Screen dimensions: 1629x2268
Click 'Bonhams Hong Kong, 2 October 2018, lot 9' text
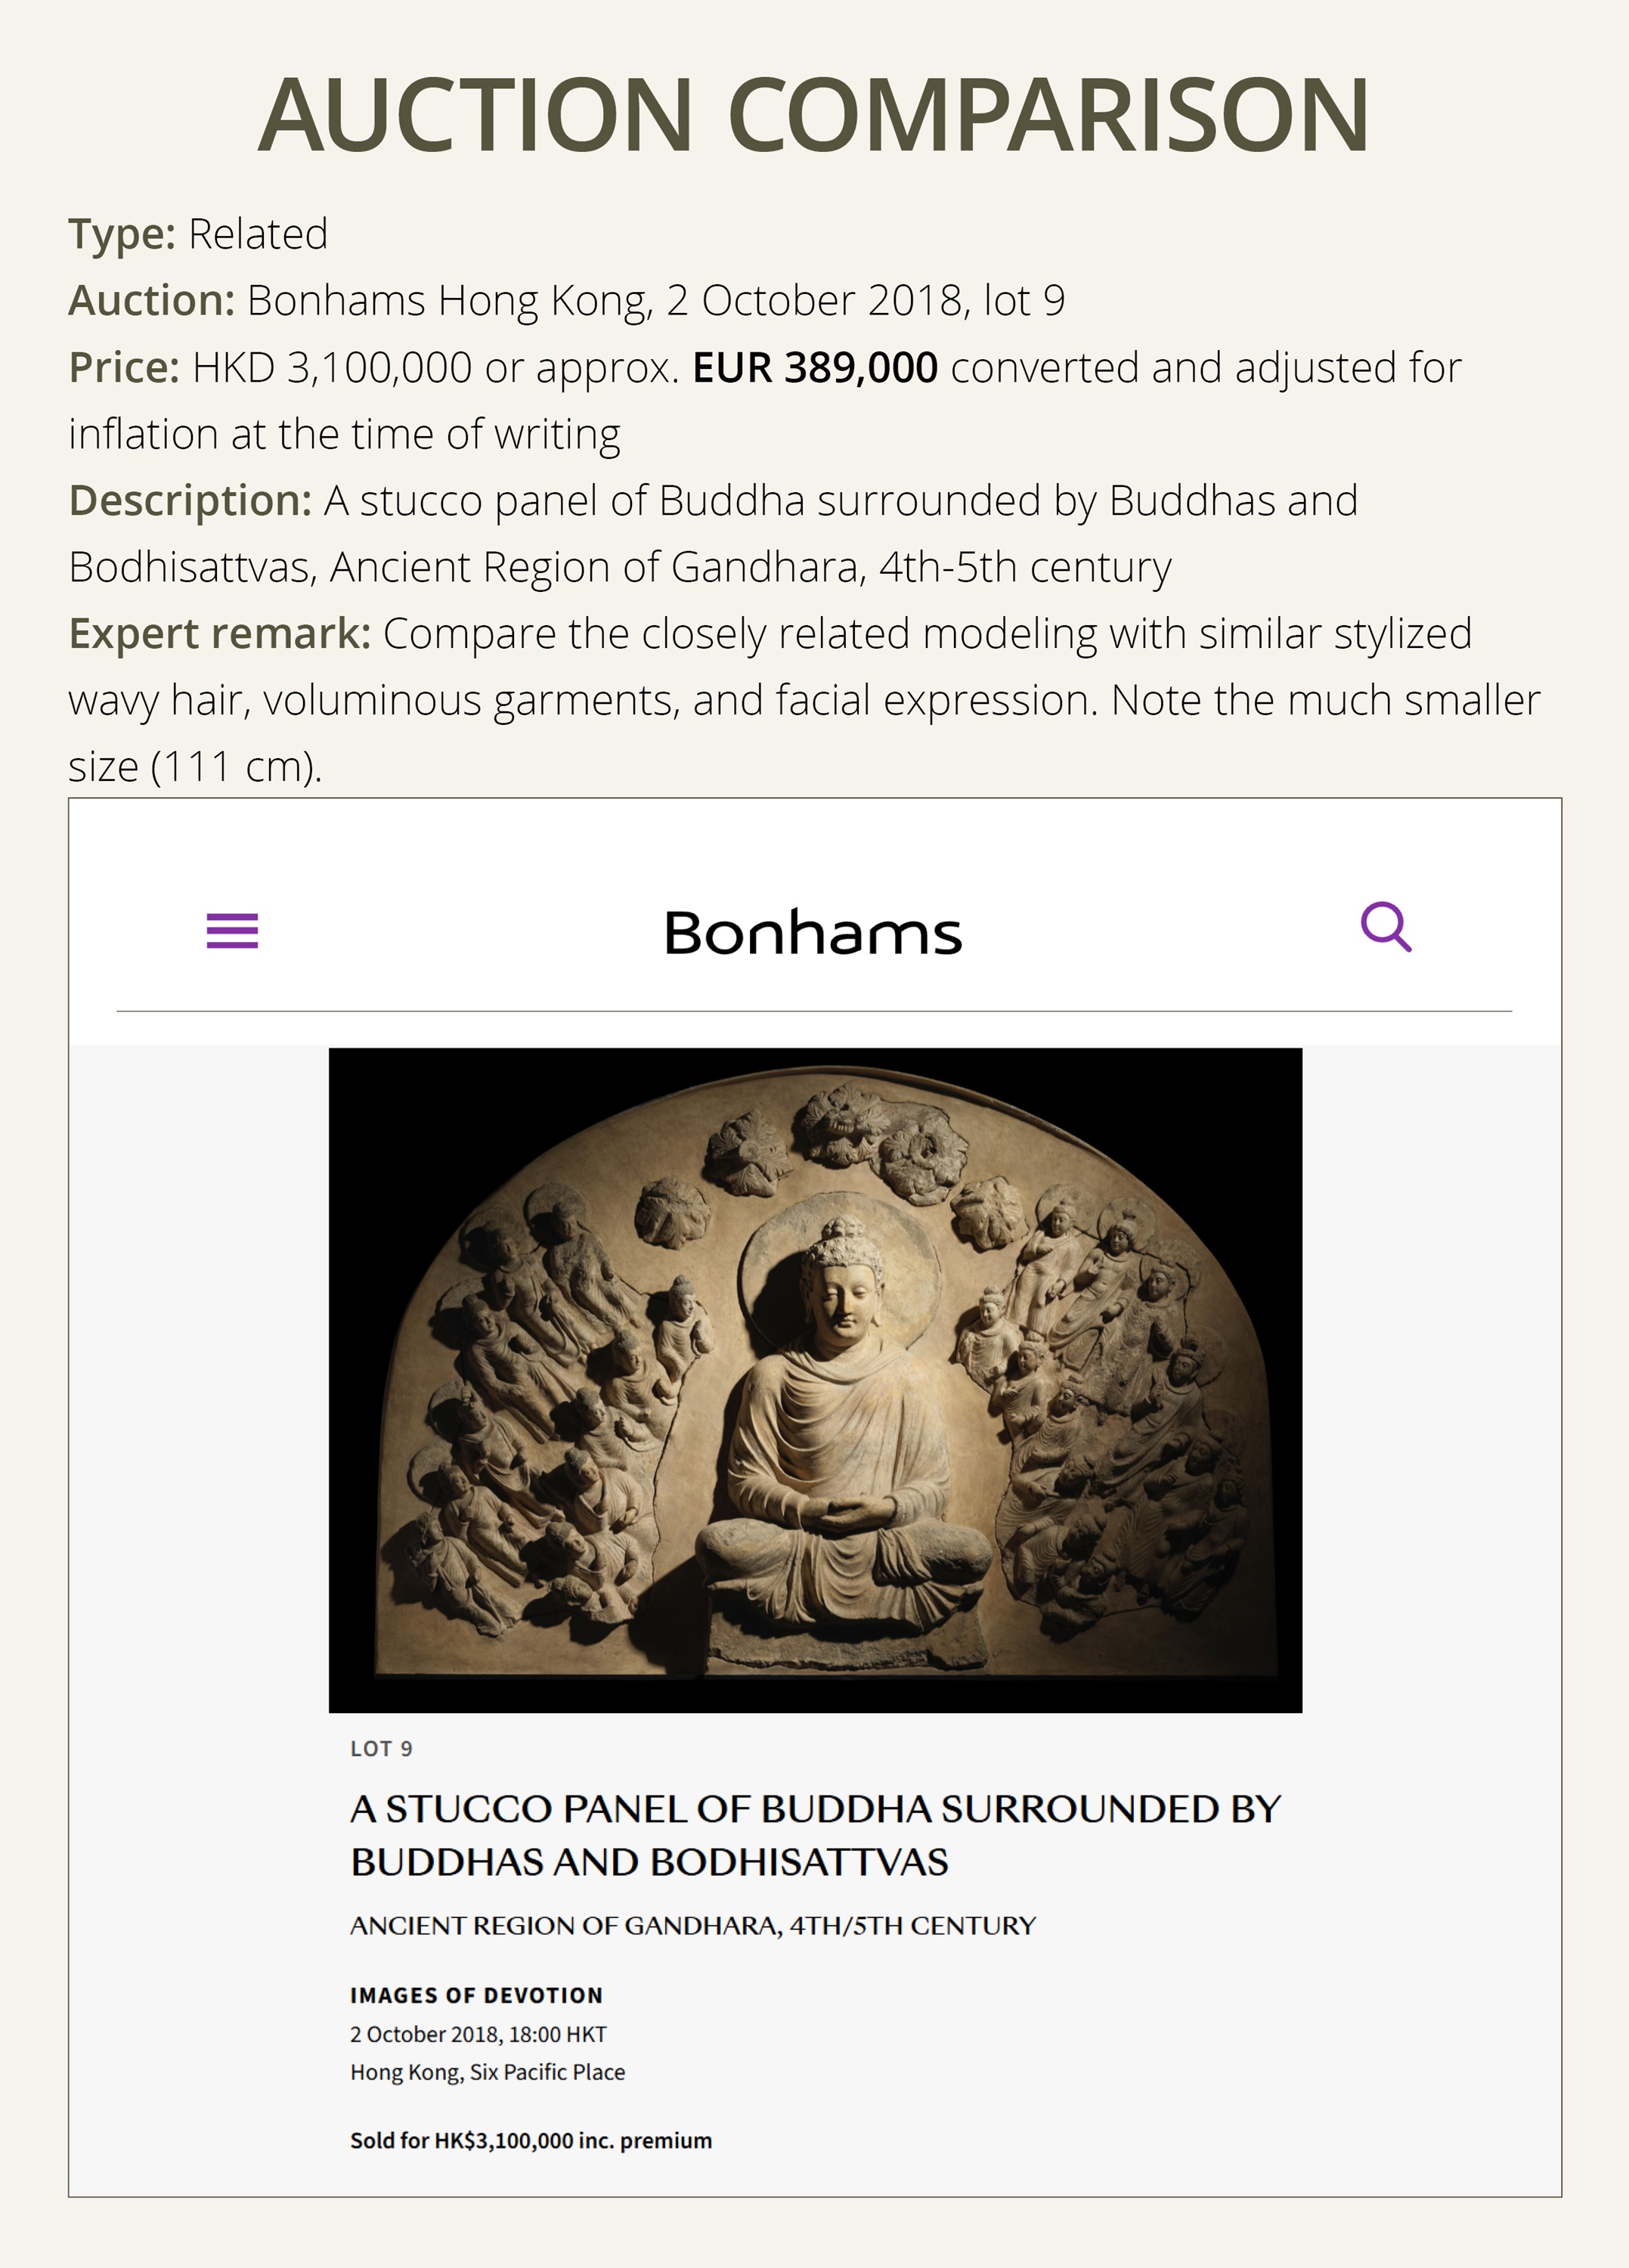click(656, 301)
